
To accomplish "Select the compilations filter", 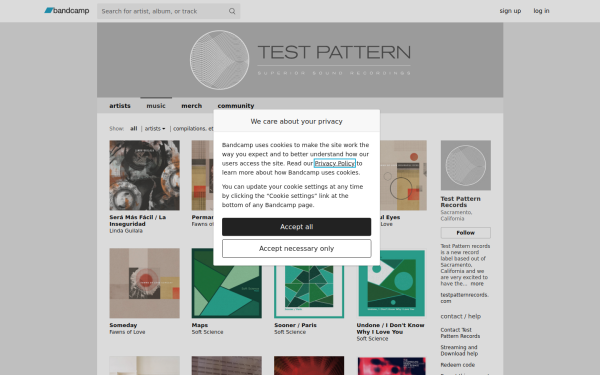I will tap(193, 129).
